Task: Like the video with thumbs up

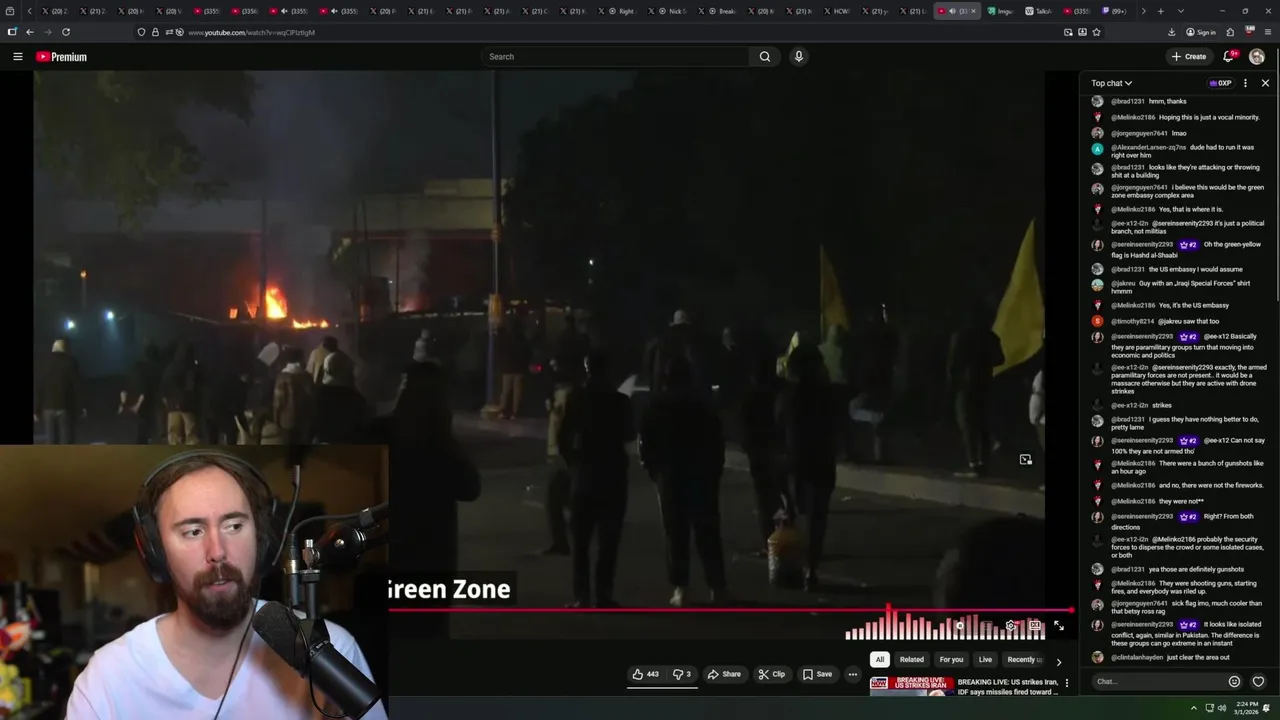Action: coord(645,674)
